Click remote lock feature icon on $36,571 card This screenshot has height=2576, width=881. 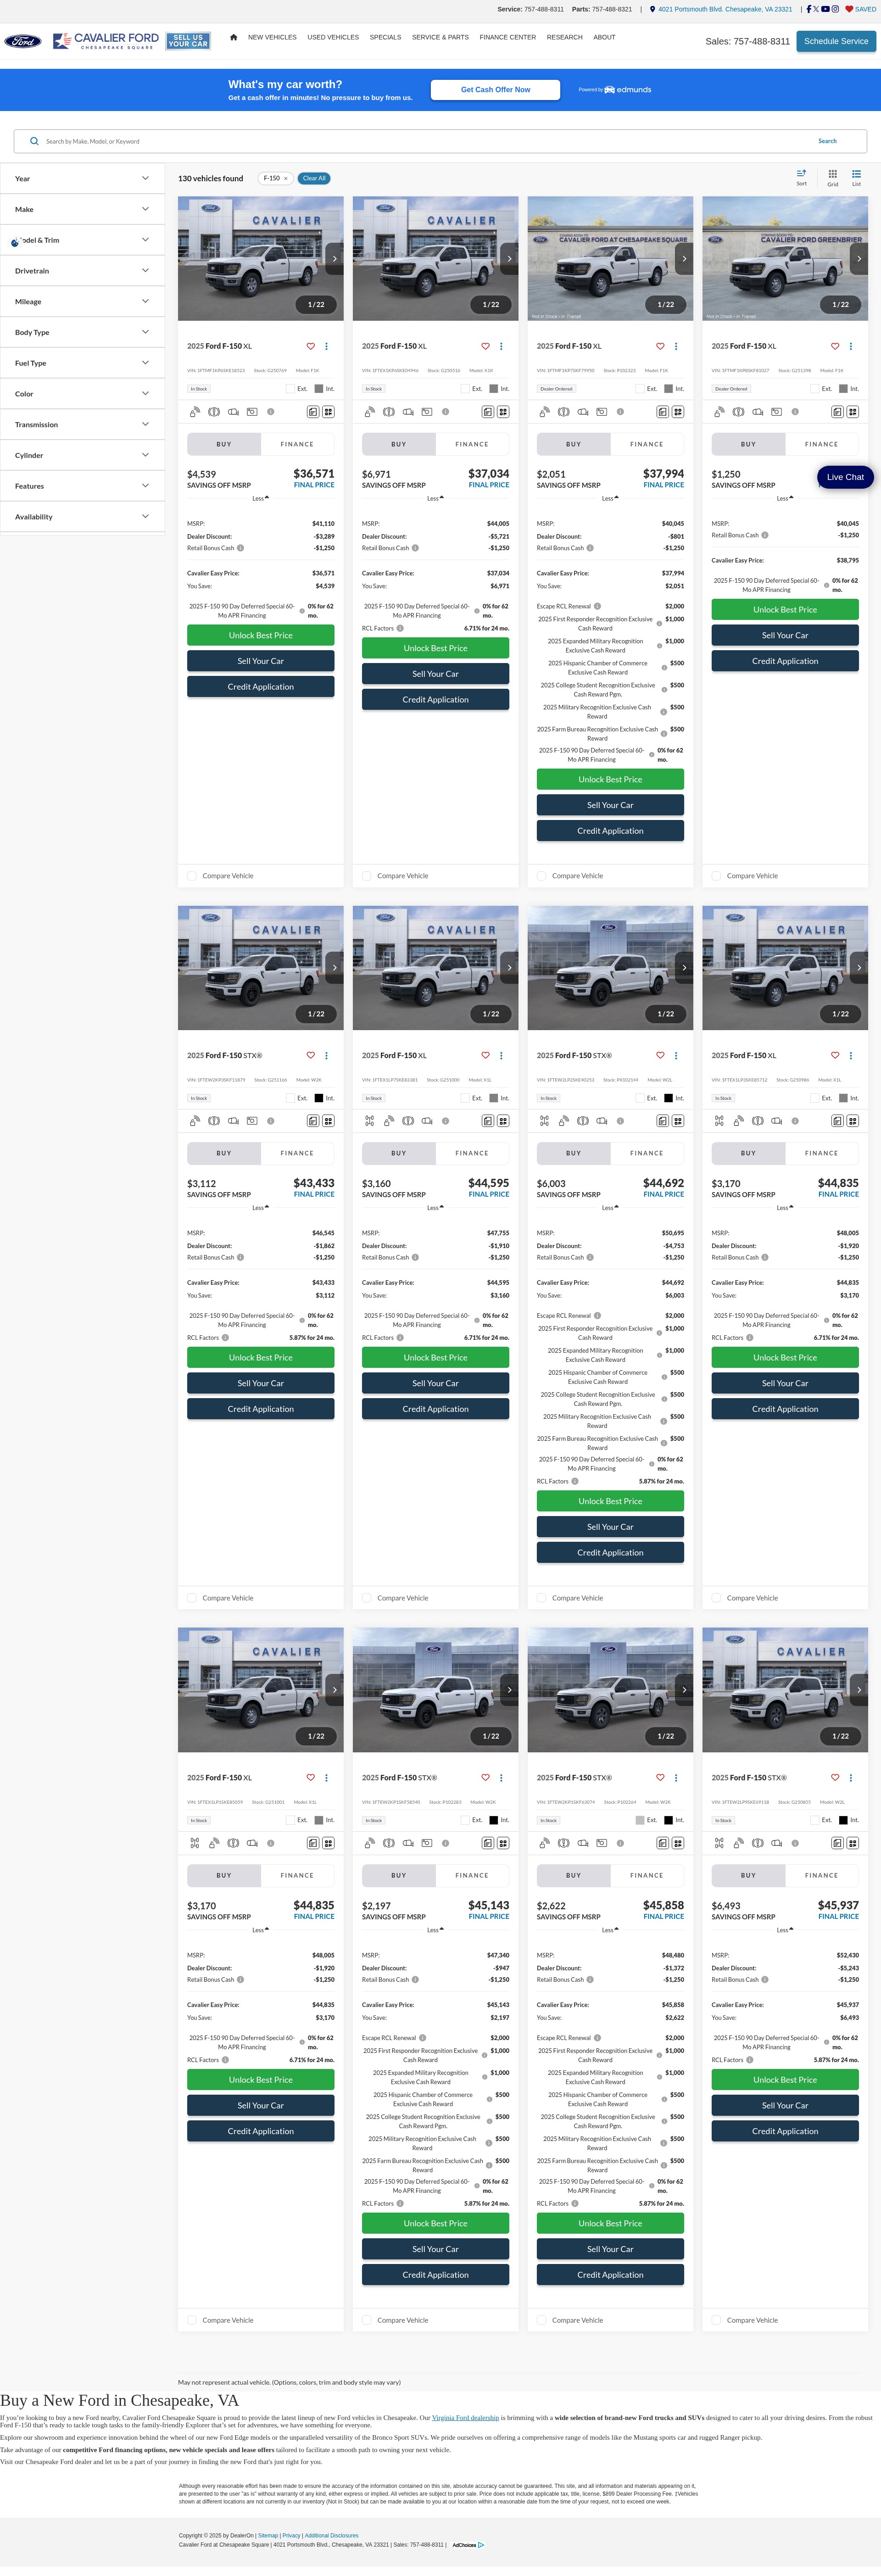click(195, 412)
